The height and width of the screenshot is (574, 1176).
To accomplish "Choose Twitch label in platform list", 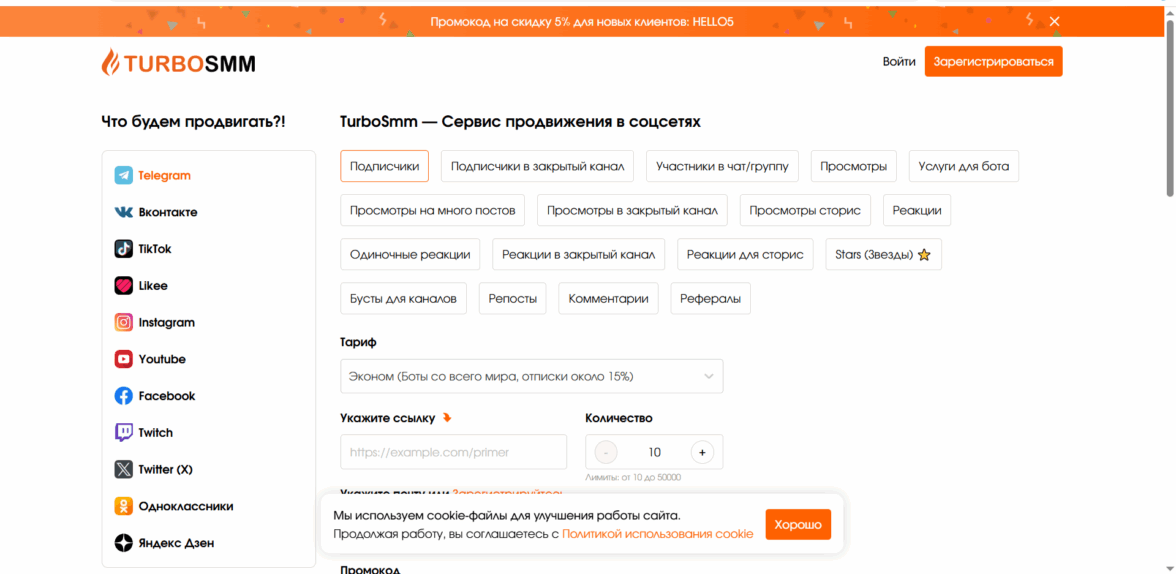I will click(x=155, y=433).
